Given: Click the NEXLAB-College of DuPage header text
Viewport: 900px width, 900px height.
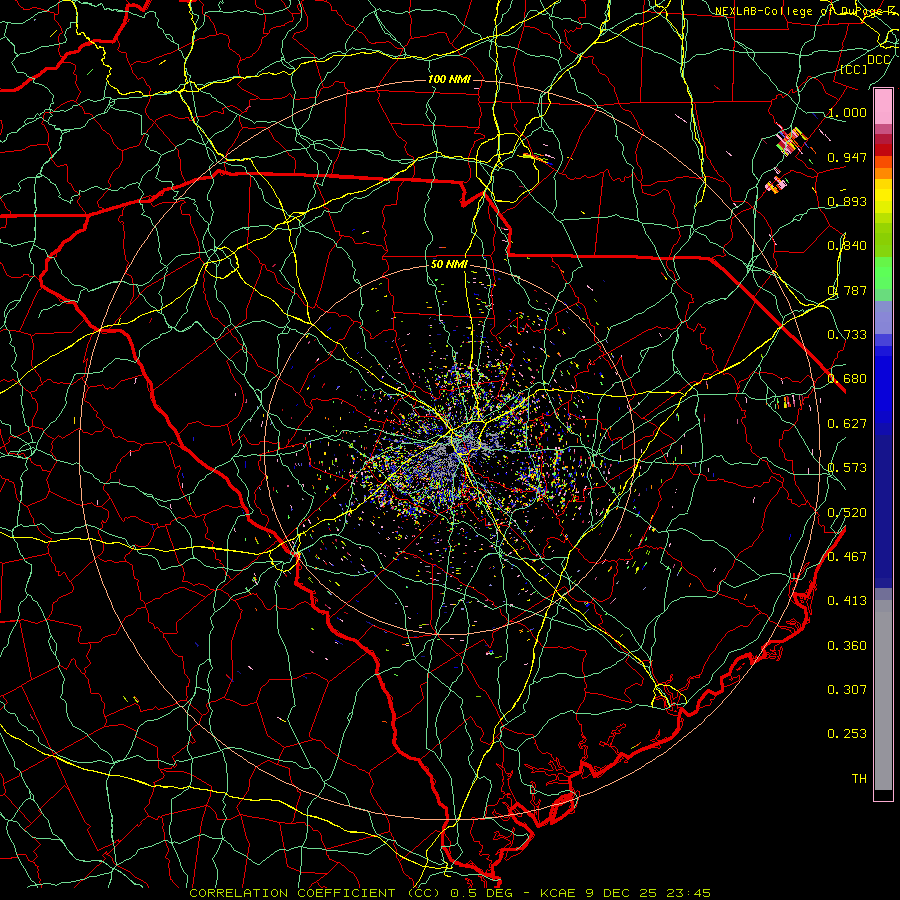Looking at the screenshot, I should pos(807,11).
